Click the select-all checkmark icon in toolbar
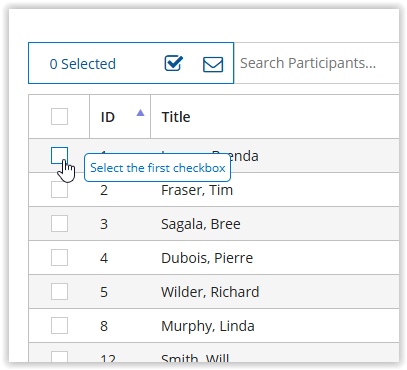Image resolution: width=407 pixels, height=370 pixels. click(174, 63)
